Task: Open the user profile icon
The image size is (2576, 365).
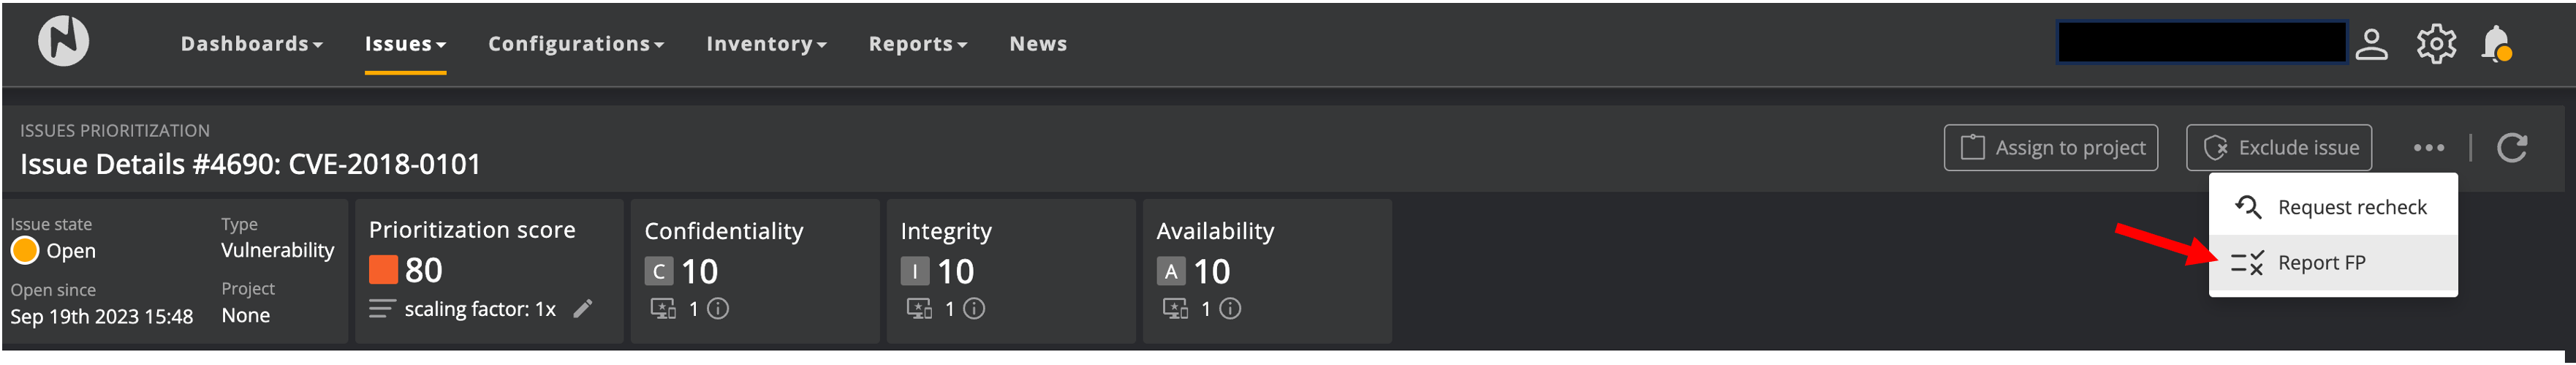Action: 2371,44
